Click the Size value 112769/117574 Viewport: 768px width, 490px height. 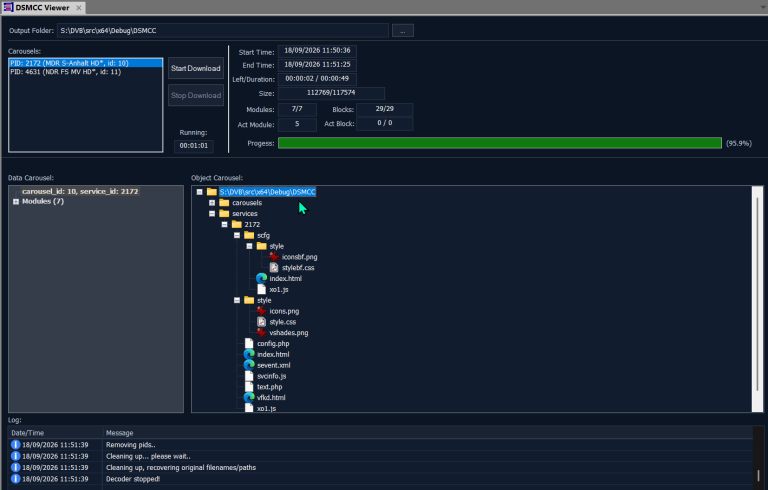pos(331,93)
